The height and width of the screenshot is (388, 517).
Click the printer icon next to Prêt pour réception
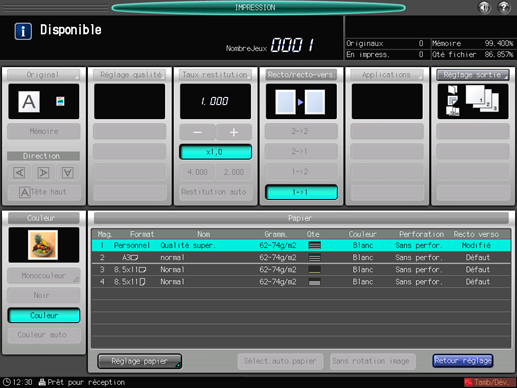tap(42, 382)
